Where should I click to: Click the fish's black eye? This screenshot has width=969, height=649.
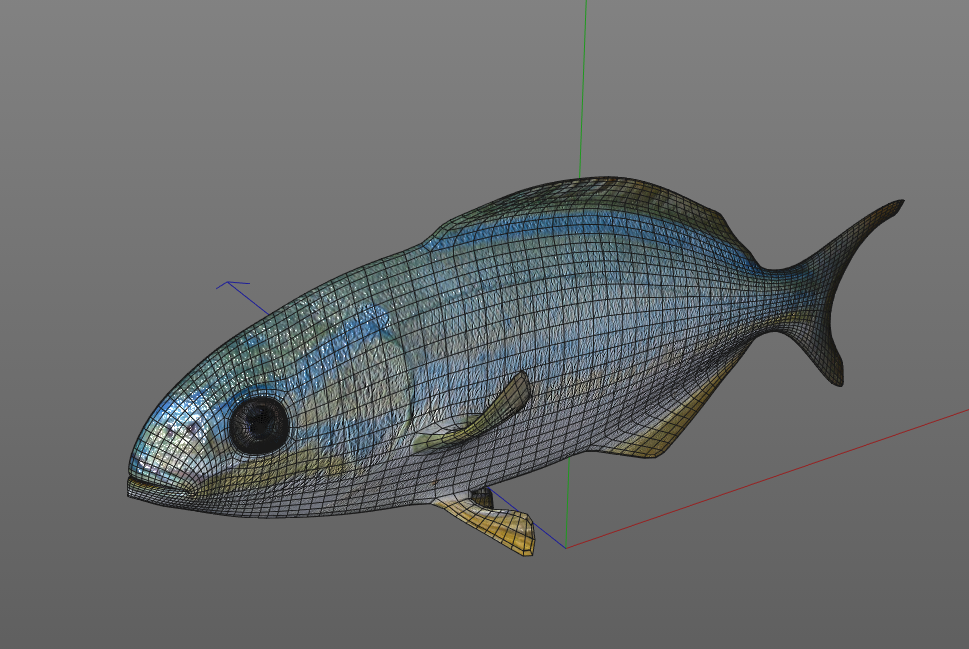(259, 424)
